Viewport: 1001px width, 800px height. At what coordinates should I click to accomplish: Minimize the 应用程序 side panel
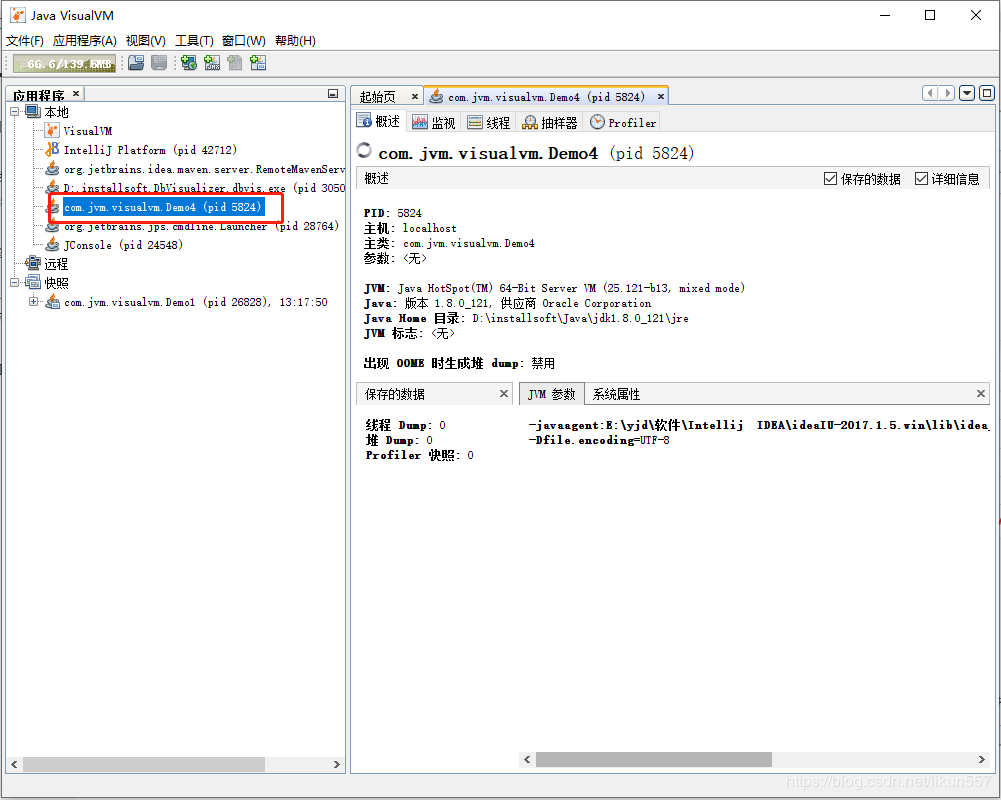[333, 94]
